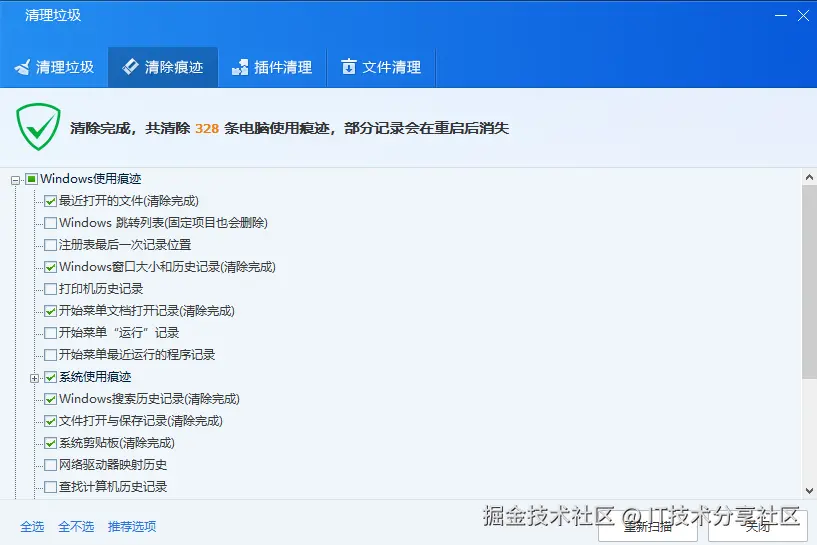The width and height of the screenshot is (817, 545).
Task: Expand the 系统使用痕迹 tree node
Action: click(x=34, y=378)
